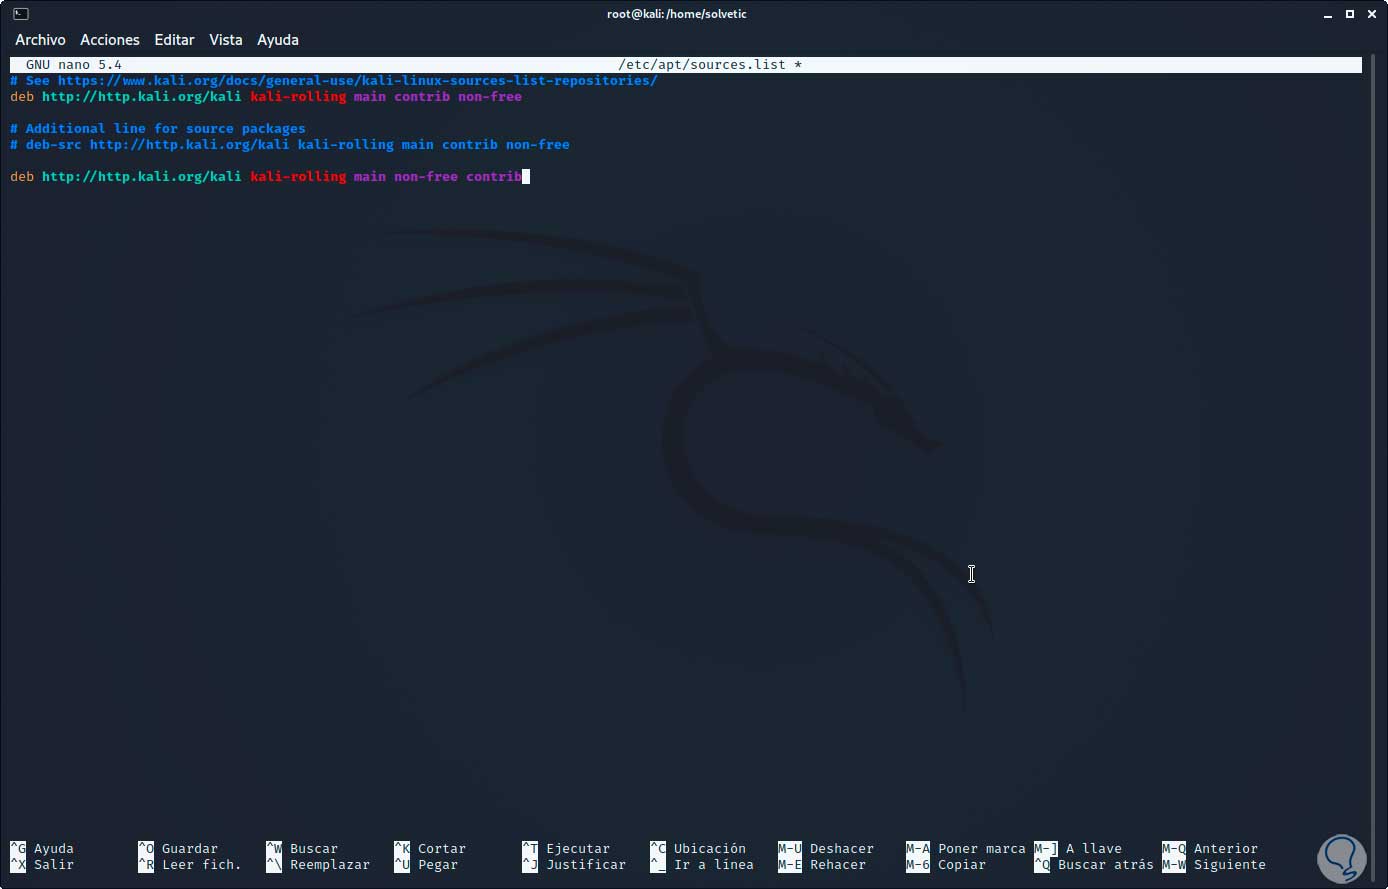
Task: Click the file name /etc/apt/sources.list in nano header
Action: (702, 65)
